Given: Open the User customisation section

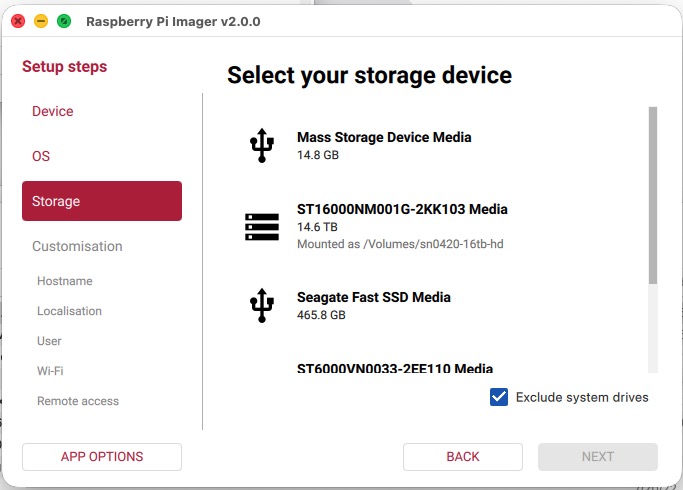Looking at the screenshot, I should click(x=49, y=341).
